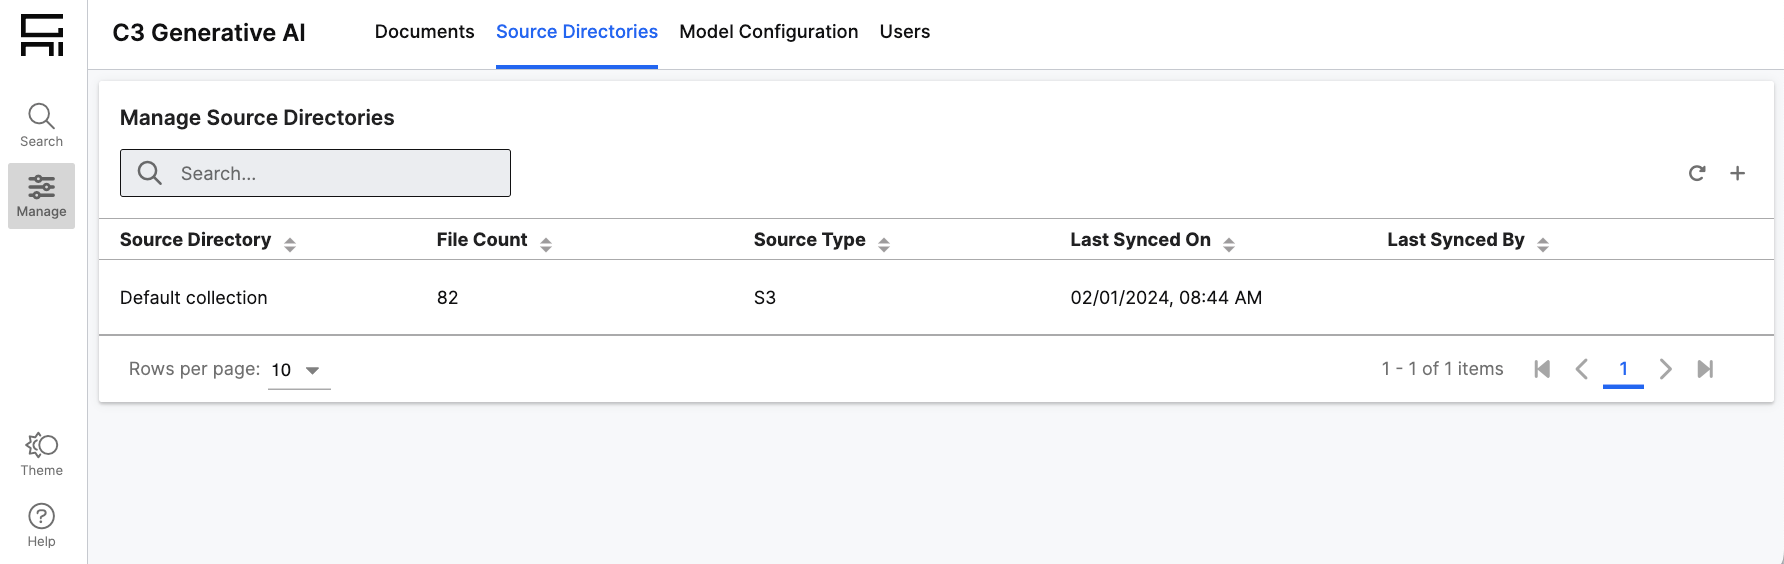1784x564 pixels.
Task: Click the File Count column header
Action: tap(482, 240)
